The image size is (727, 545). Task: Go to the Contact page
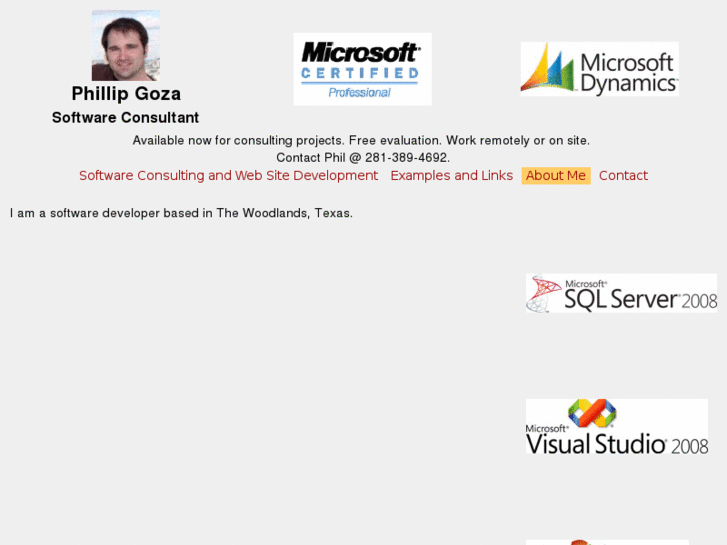[x=623, y=176]
